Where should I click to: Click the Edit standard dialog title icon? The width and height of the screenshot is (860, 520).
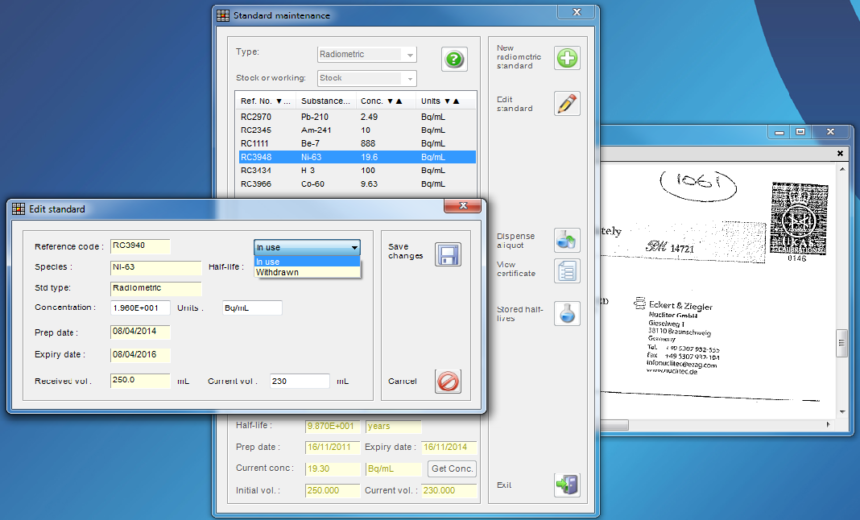click(19, 209)
